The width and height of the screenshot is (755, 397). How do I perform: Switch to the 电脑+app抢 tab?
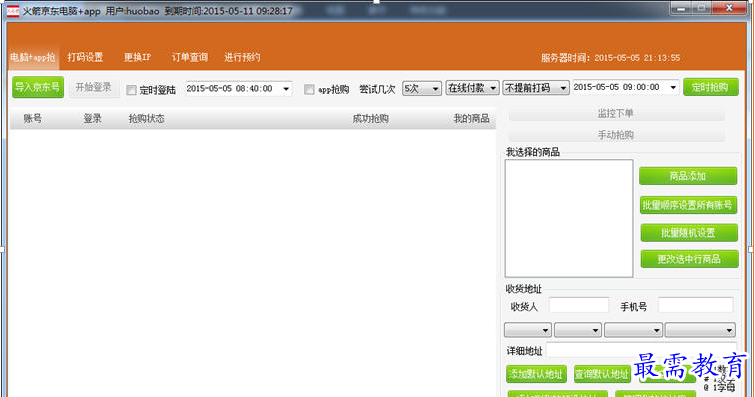(x=33, y=57)
